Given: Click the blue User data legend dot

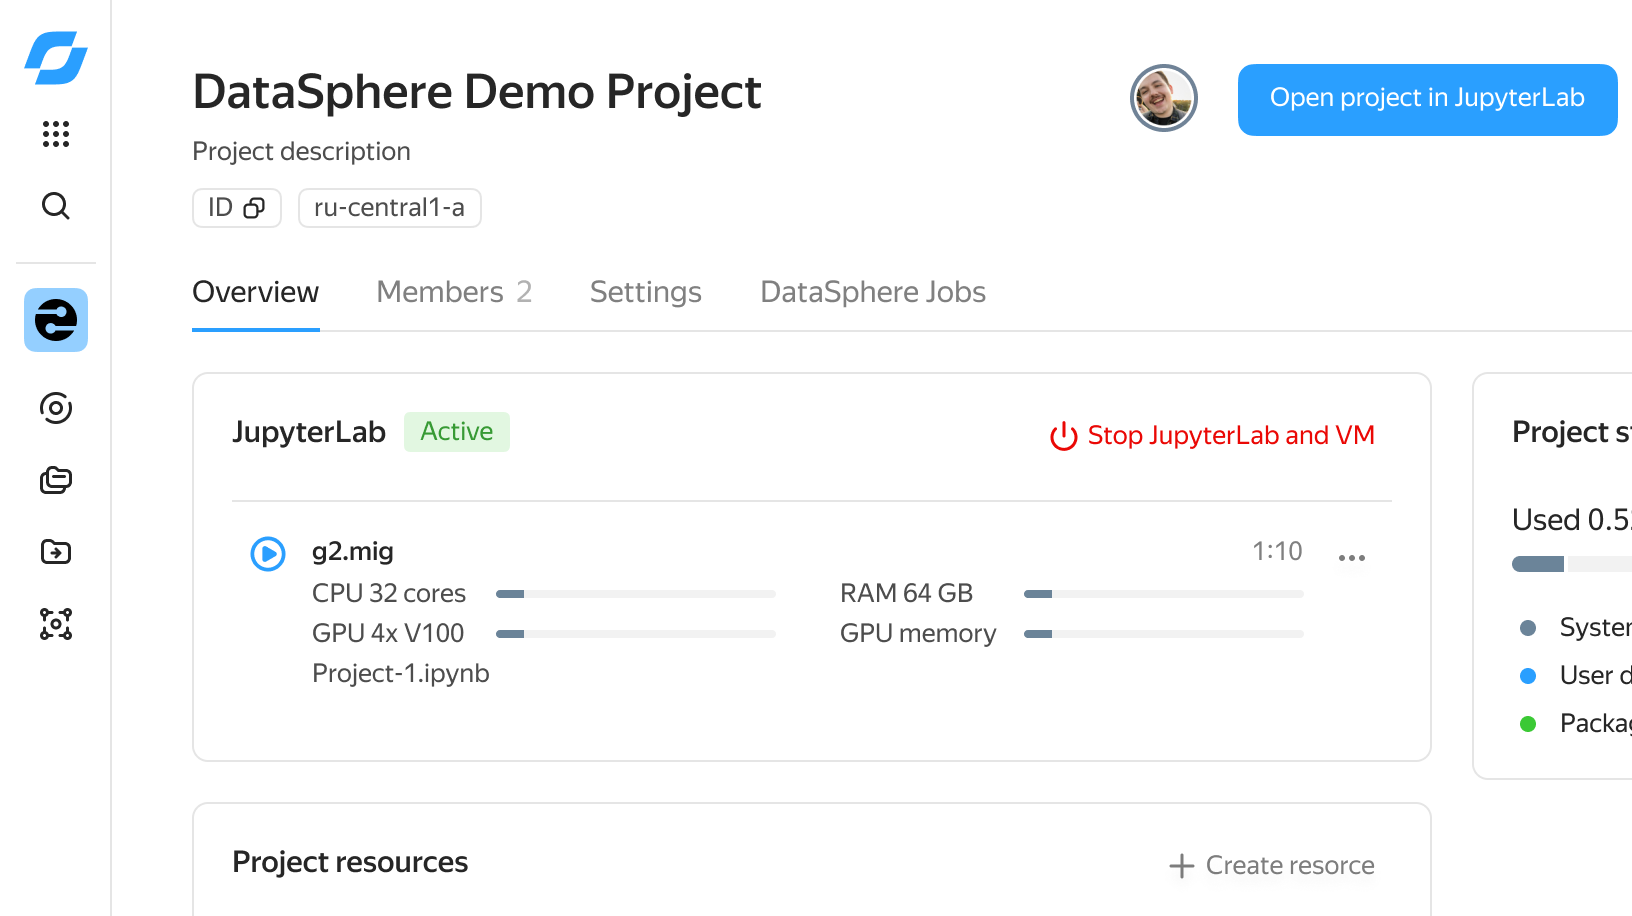Looking at the screenshot, I should [1528, 676].
